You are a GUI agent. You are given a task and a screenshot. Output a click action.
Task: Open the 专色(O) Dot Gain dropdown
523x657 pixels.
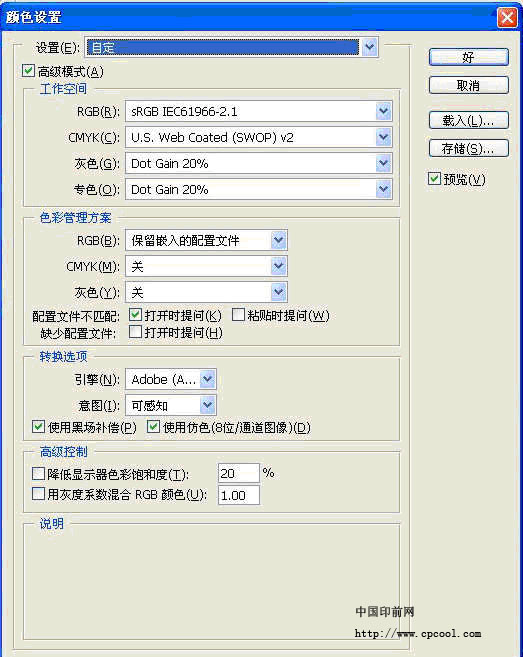pos(259,189)
